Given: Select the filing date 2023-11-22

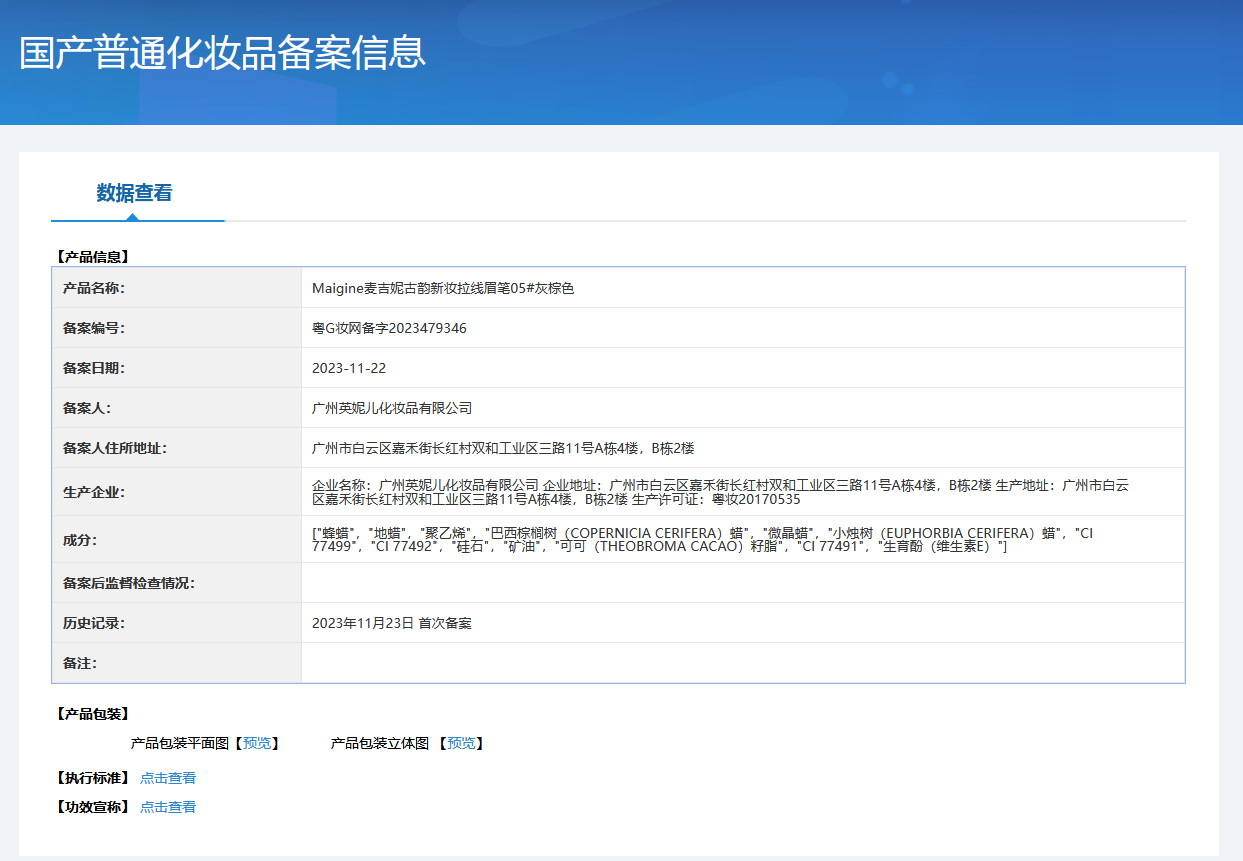Looking at the screenshot, I should (349, 368).
